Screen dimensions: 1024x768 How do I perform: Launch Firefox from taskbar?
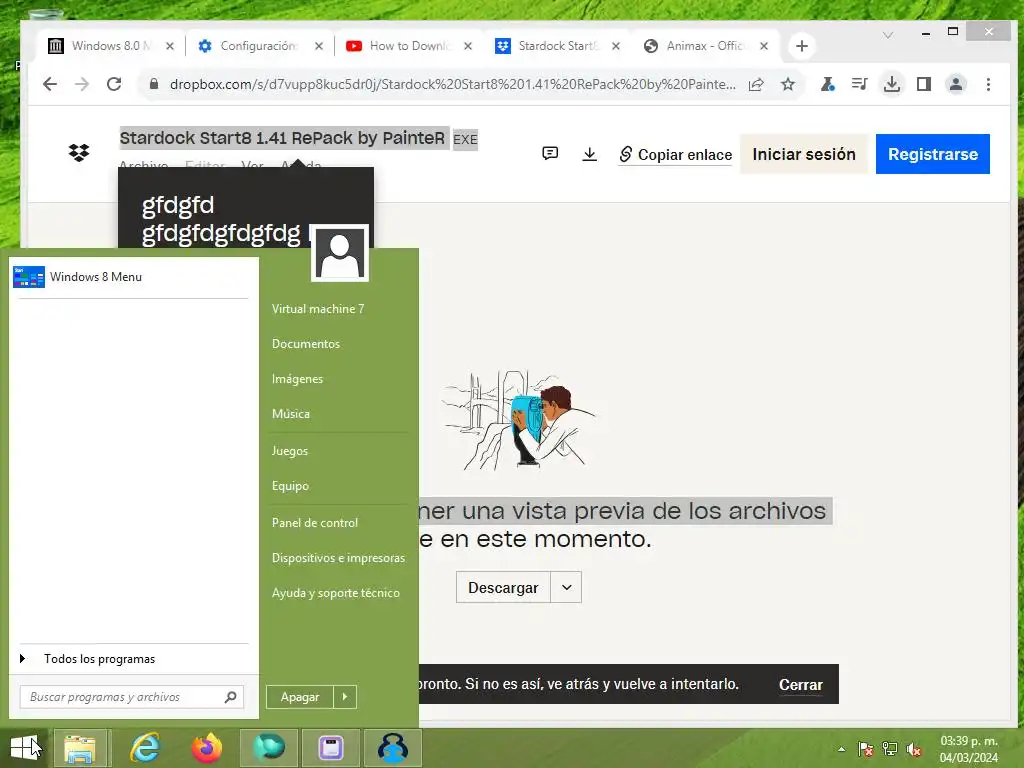(206, 748)
